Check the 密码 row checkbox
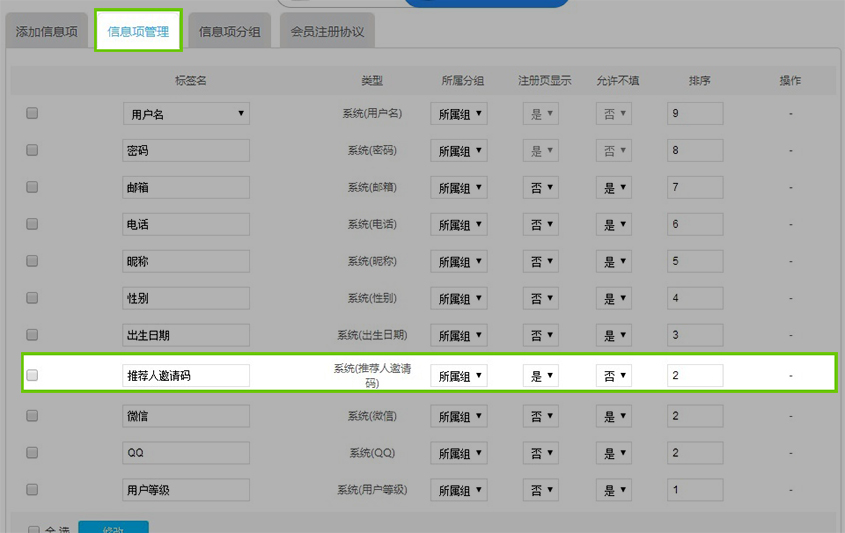 tap(32, 150)
